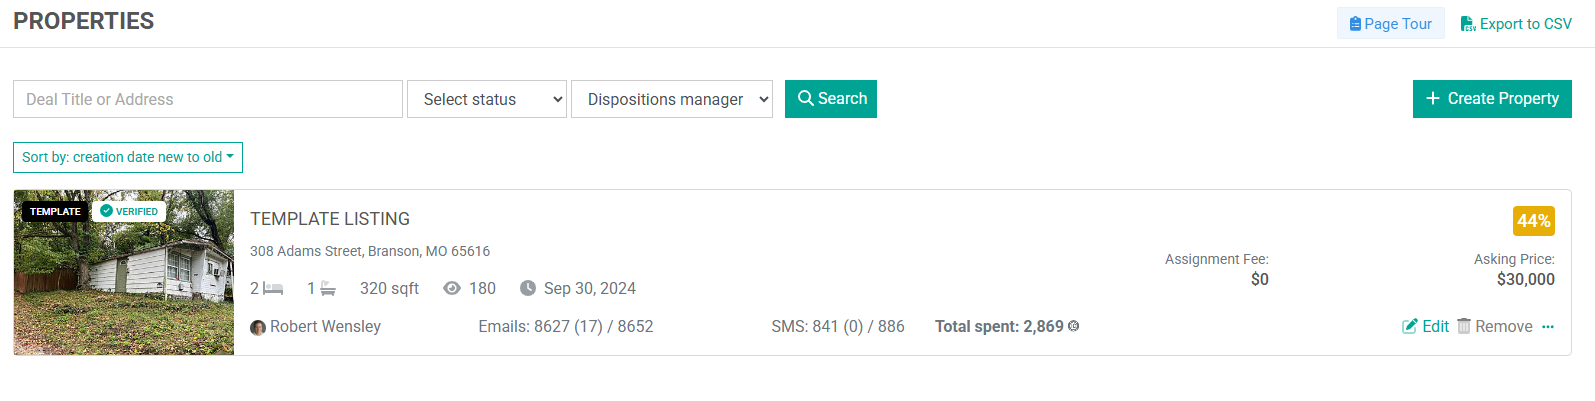
Task: Open the Select status dropdown
Action: pos(487,99)
